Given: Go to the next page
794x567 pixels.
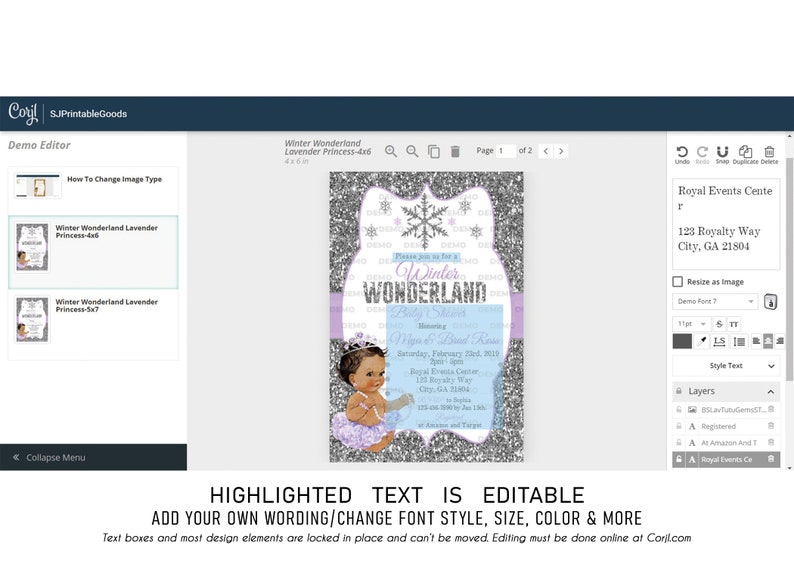Looking at the screenshot, I should click(x=561, y=151).
